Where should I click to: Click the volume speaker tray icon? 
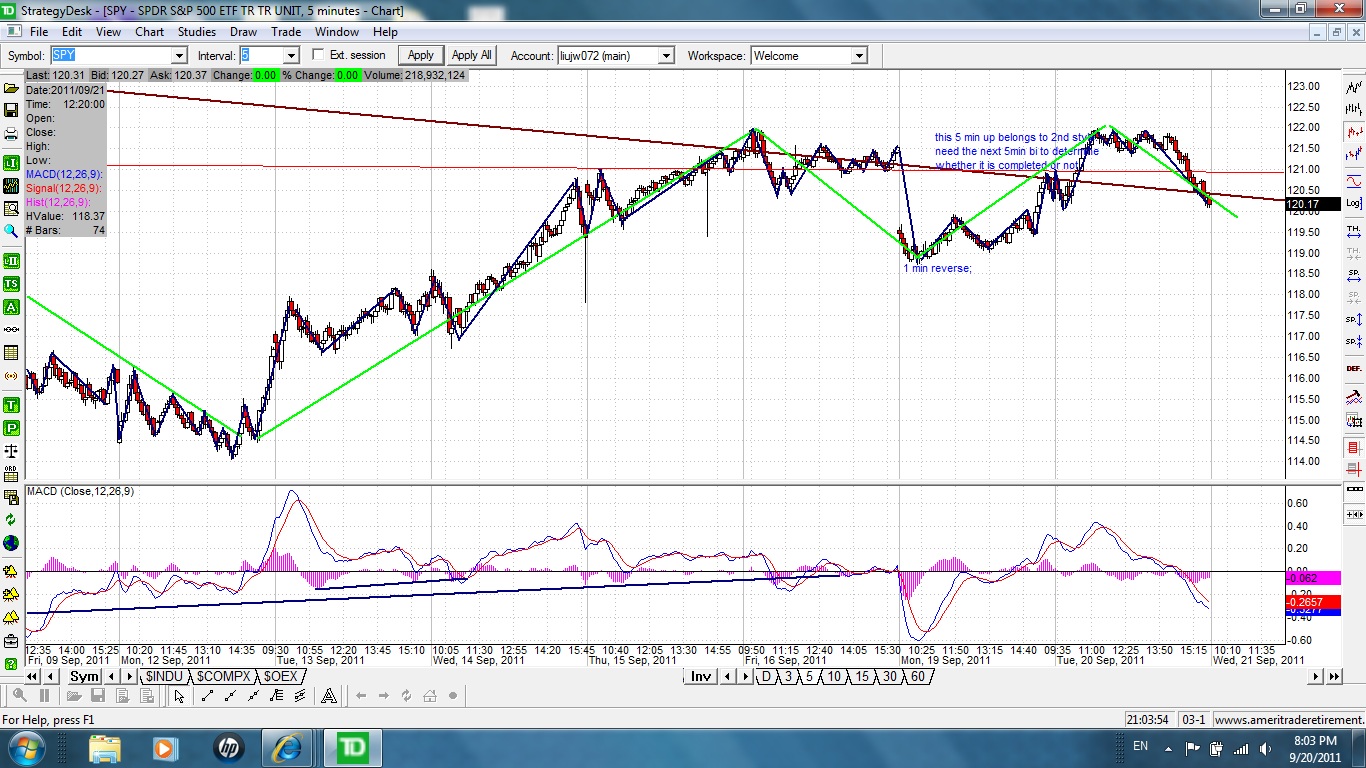(1264, 748)
